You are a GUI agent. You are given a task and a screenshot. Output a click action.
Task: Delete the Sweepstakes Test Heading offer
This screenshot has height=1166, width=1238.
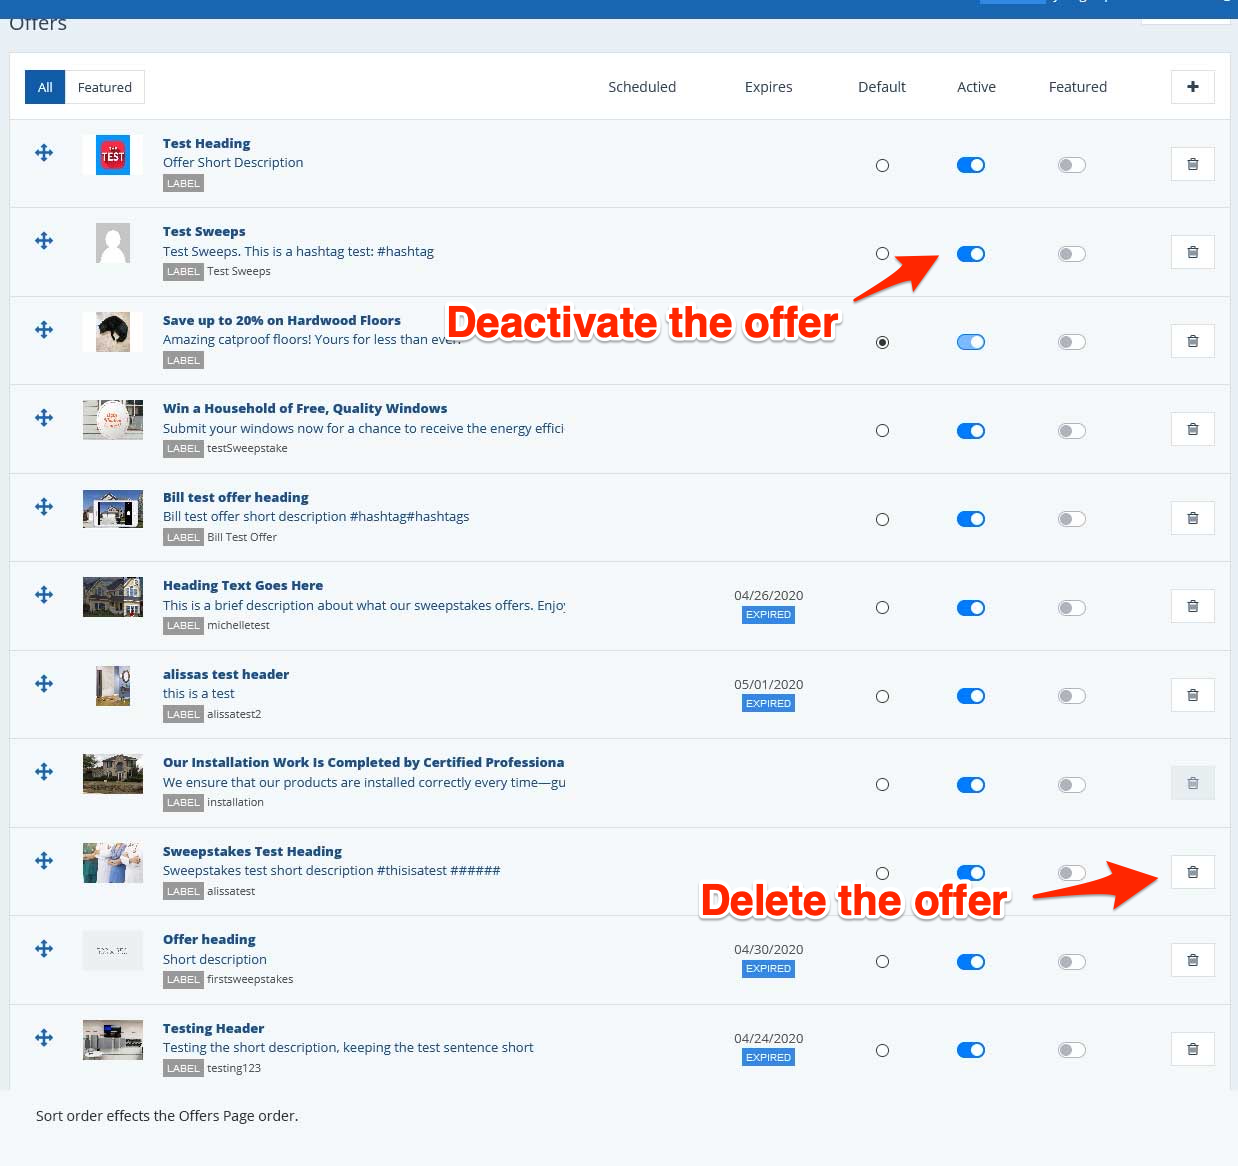(1192, 872)
